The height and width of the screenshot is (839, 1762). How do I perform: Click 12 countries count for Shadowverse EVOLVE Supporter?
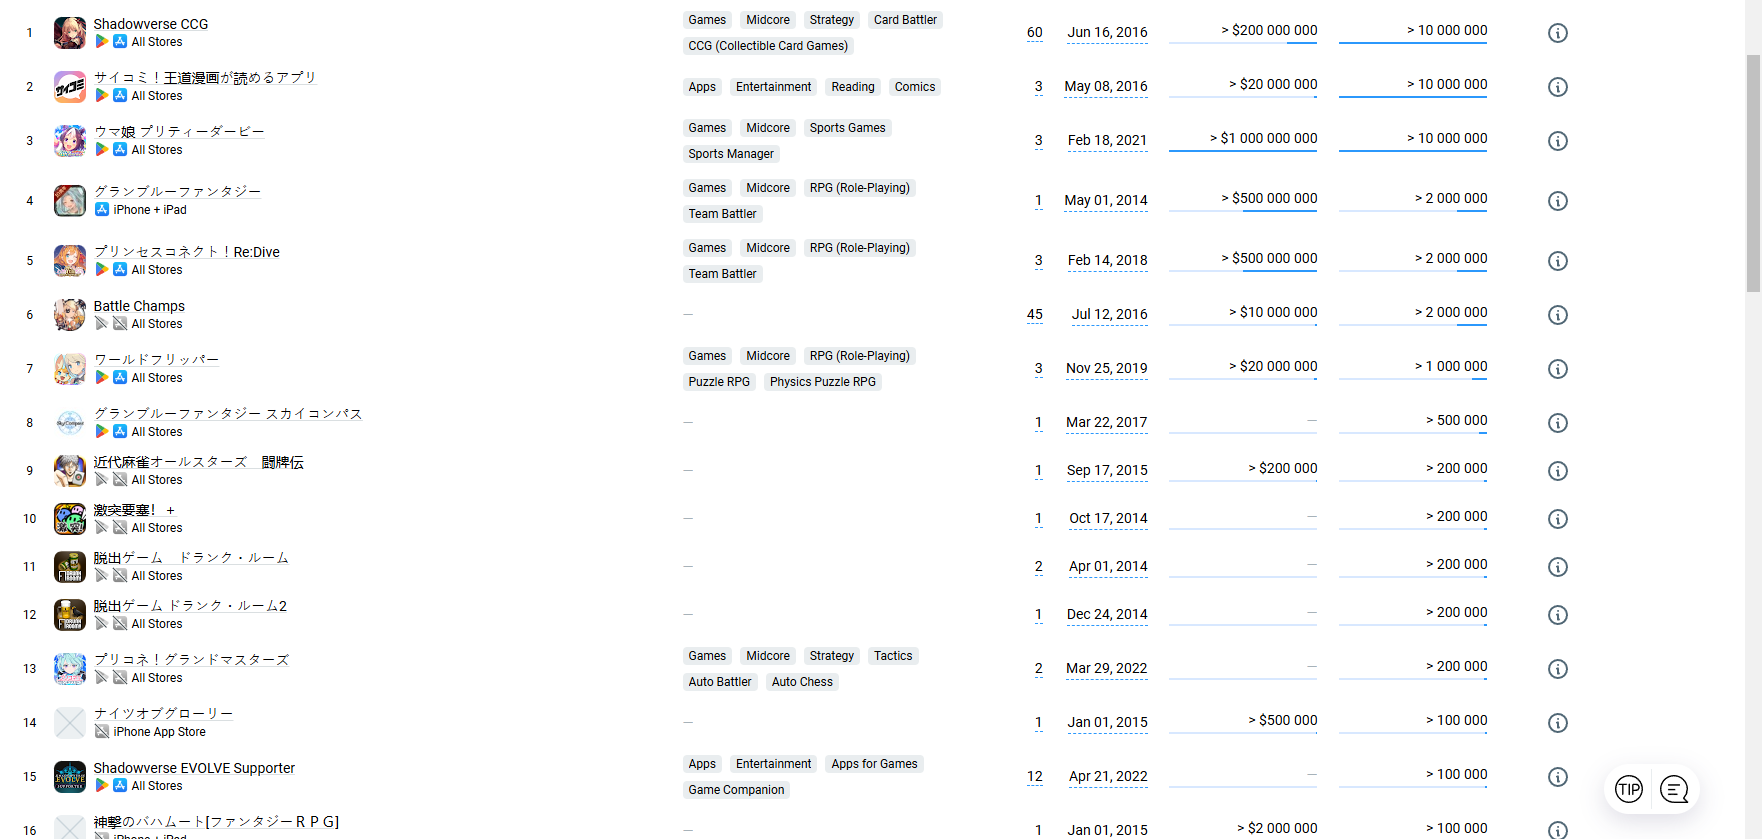coord(1035,777)
